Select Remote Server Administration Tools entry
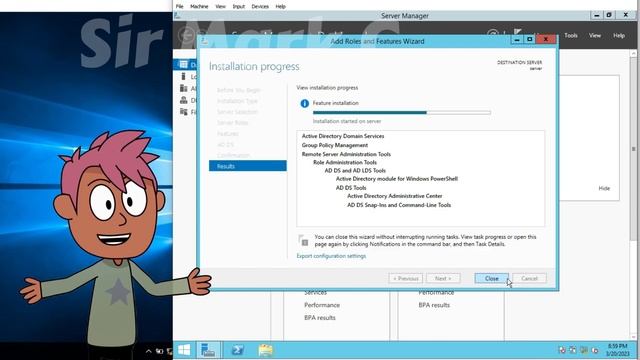Image resolution: width=640 pixels, height=360 pixels. pos(346,154)
